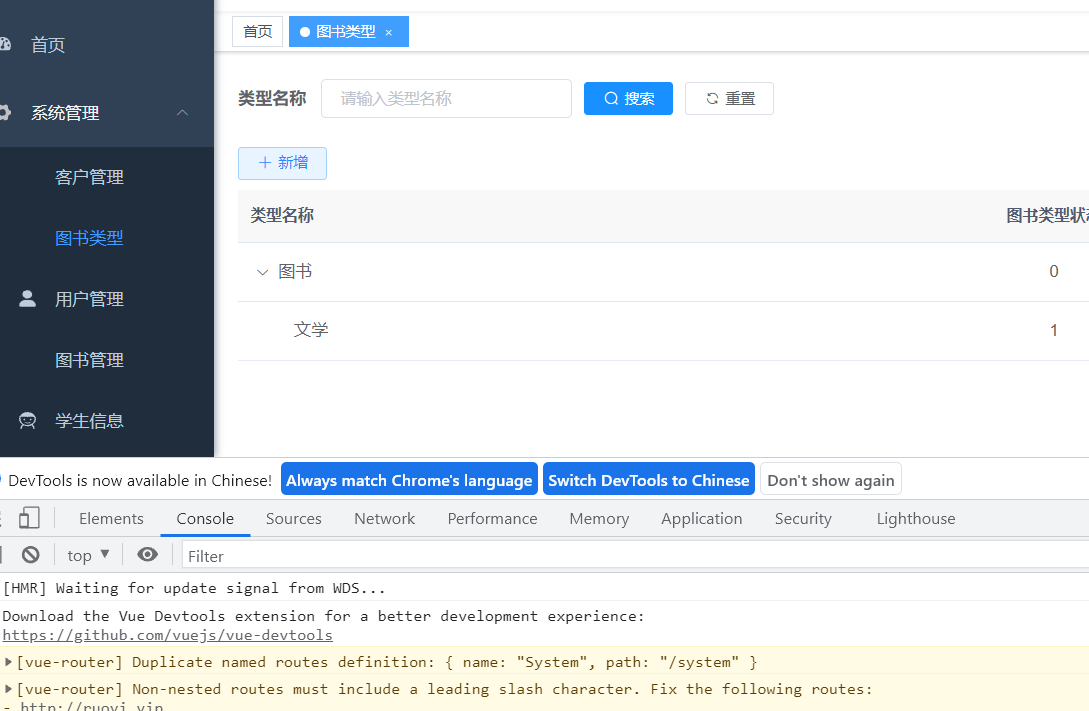Click status value 0 in 图书 row
Viewport: 1089px width, 711px height.
click(x=1054, y=271)
